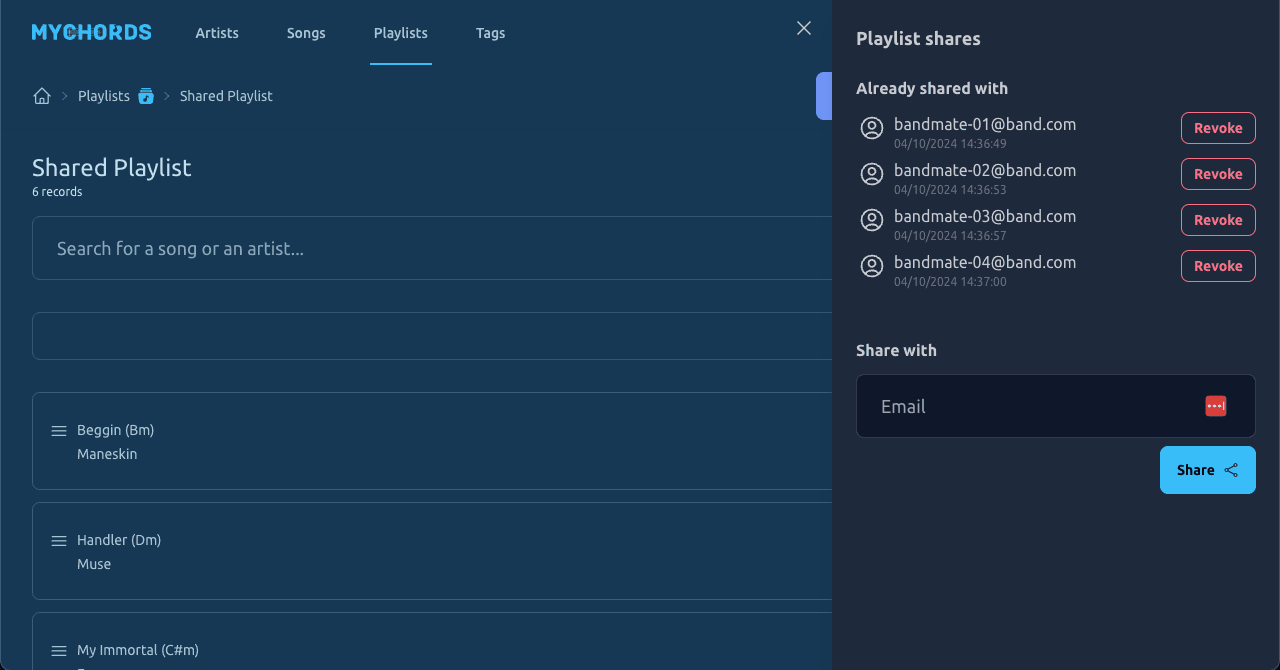Click drag handle icon for My Immortal (C#m)
1280x670 pixels.
pos(59,651)
